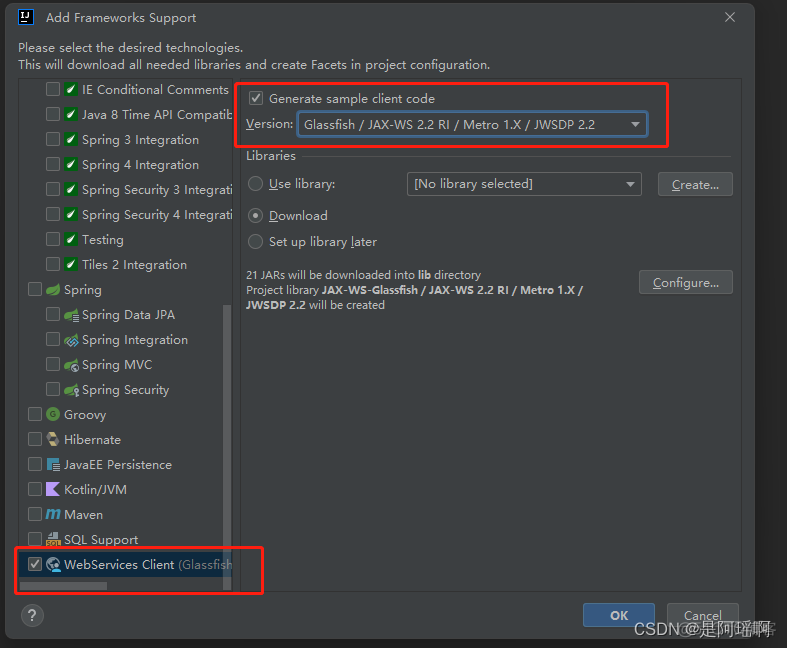Check the Hibernate checkbox
The image size is (787, 648).
pos(35,439)
